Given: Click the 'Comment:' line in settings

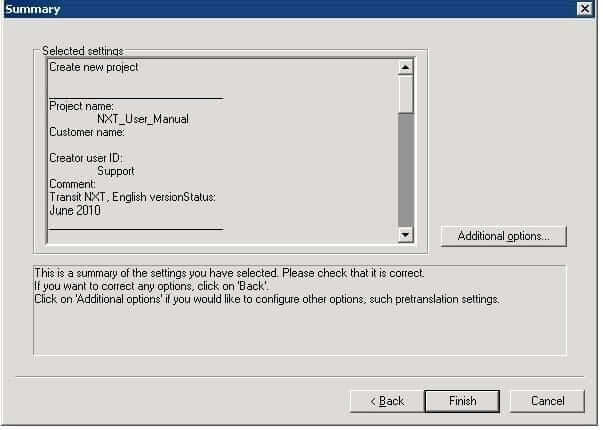Looking at the screenshot, I should click(73, 184).
